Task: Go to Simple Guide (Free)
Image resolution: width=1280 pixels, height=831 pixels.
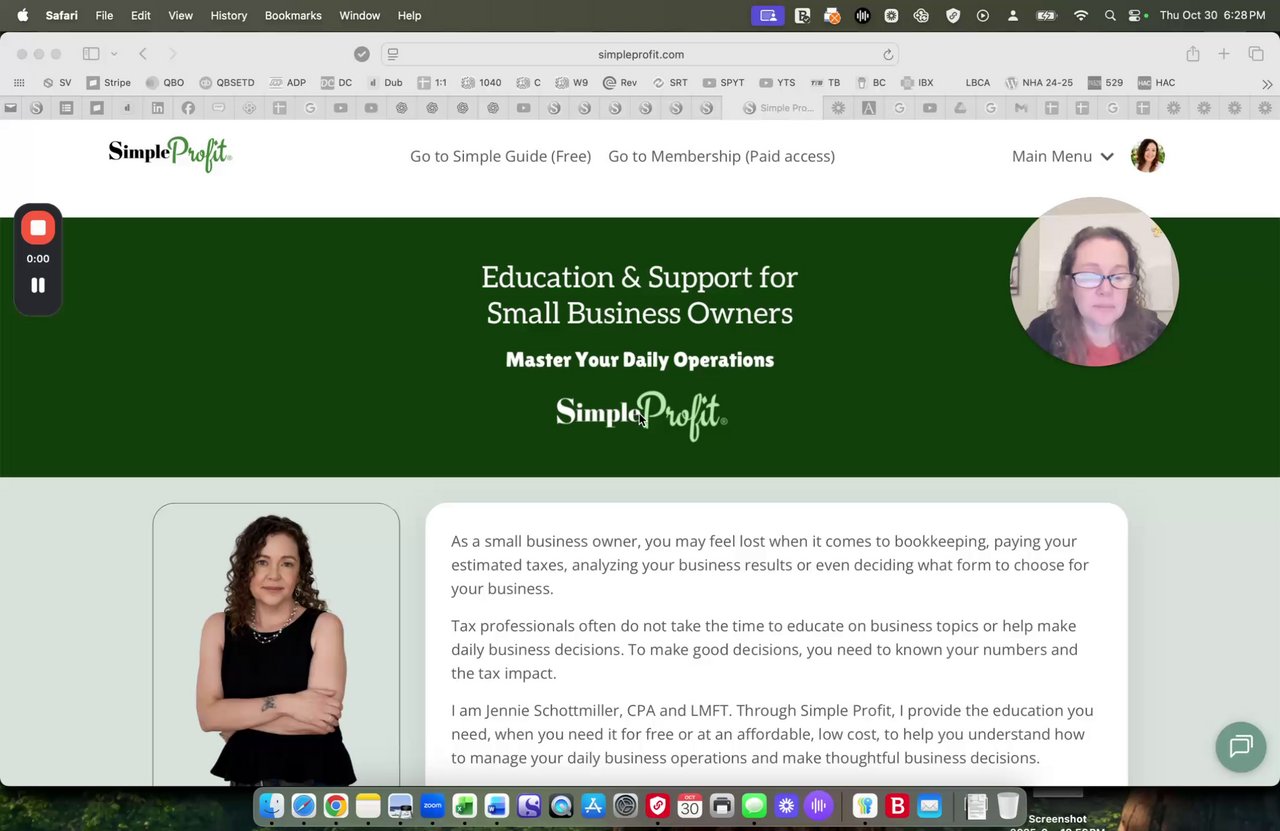Action: click(500, 156)
